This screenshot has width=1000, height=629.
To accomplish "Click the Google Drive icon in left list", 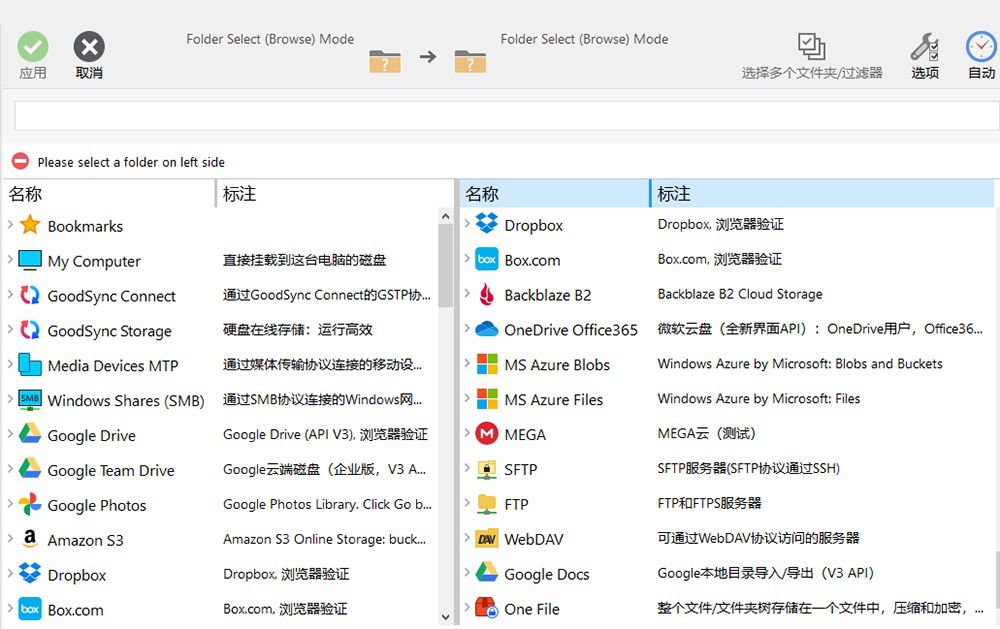I will 30,434.
